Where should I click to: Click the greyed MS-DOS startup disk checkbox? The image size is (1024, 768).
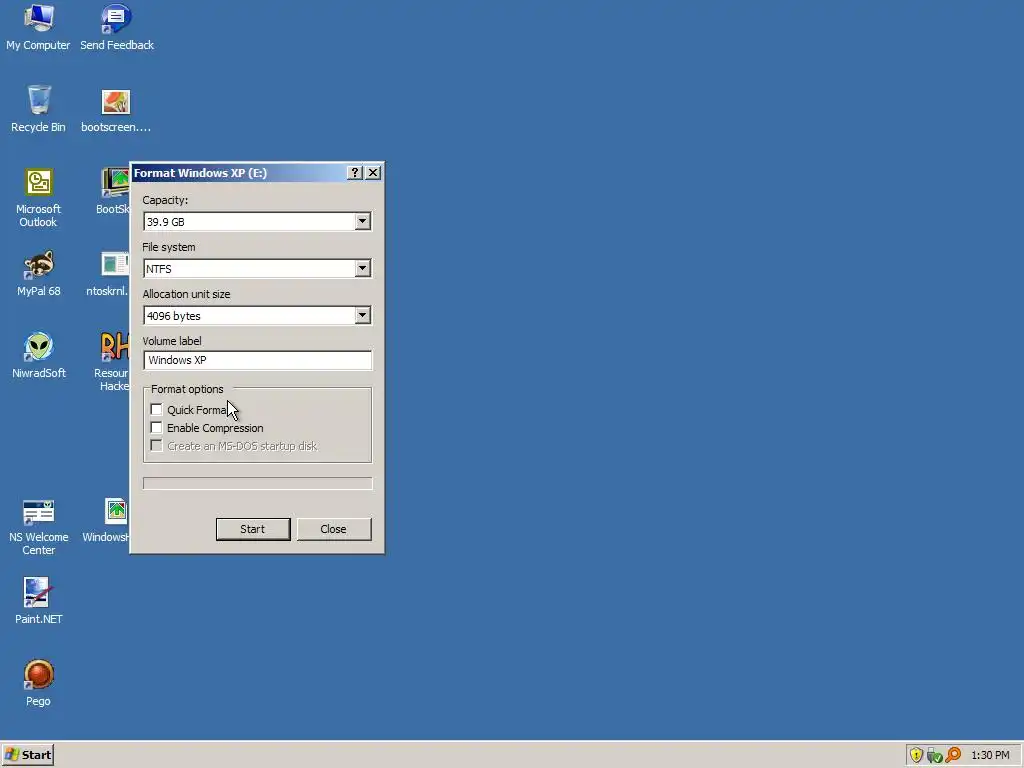(156, 445)
